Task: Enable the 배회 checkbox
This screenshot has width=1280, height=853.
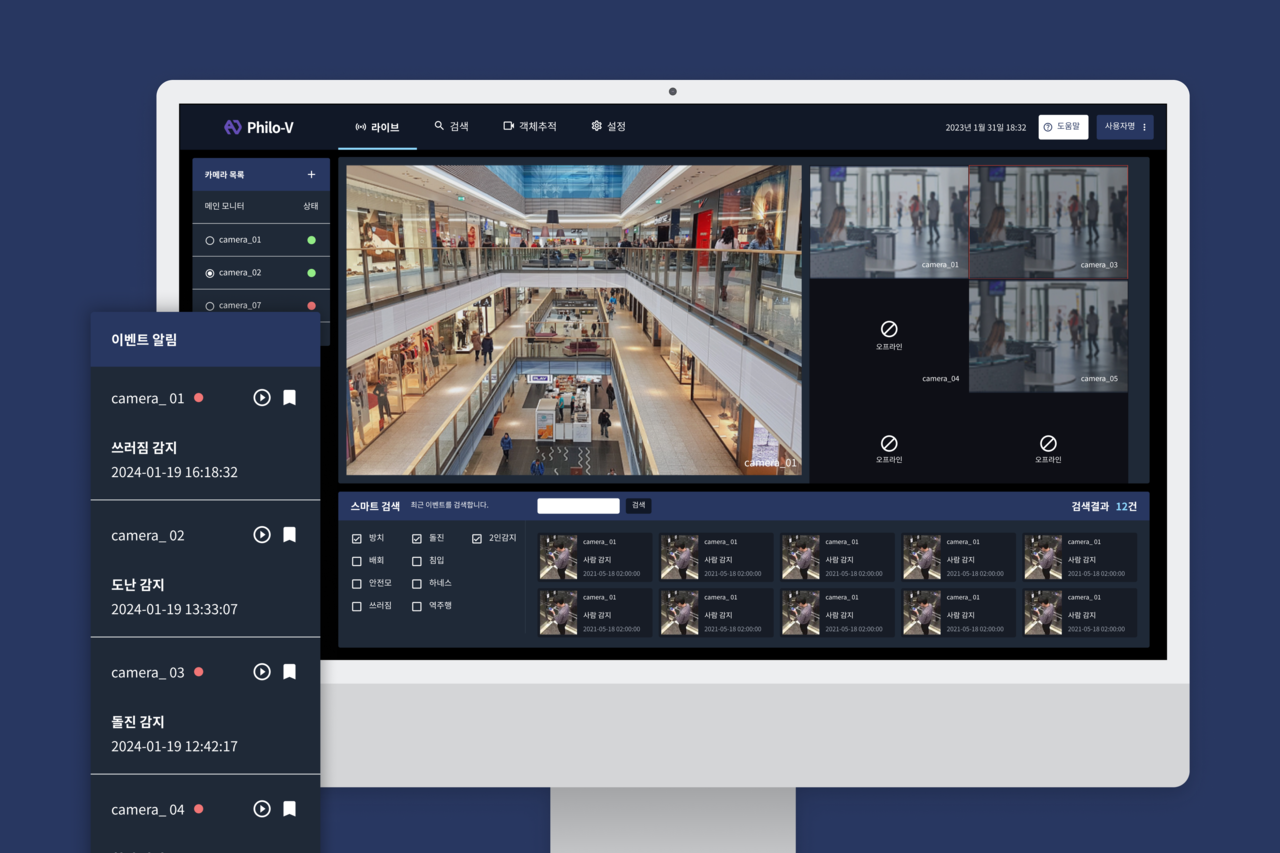Action: pos(357,562)
